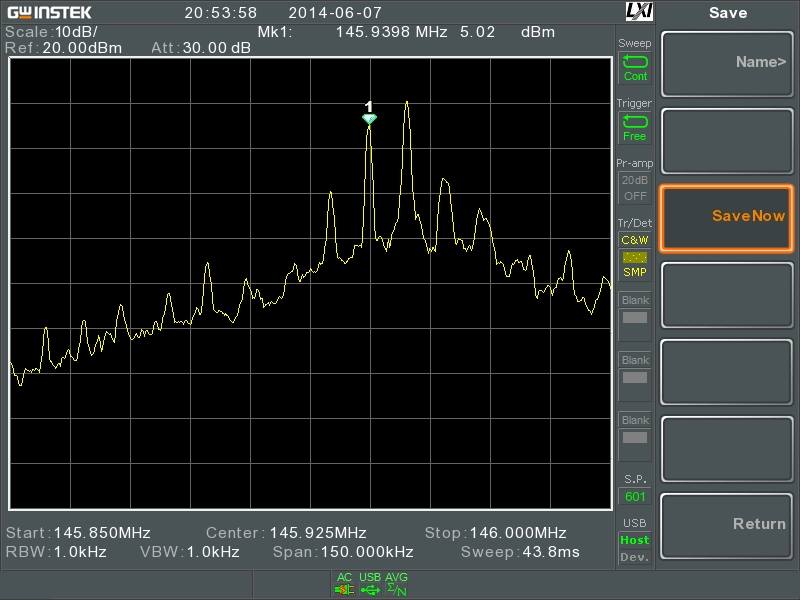Click the GW Instek logo
This screenshot has width=800, height=600.
pyautogui.click(x=49, y=12)
